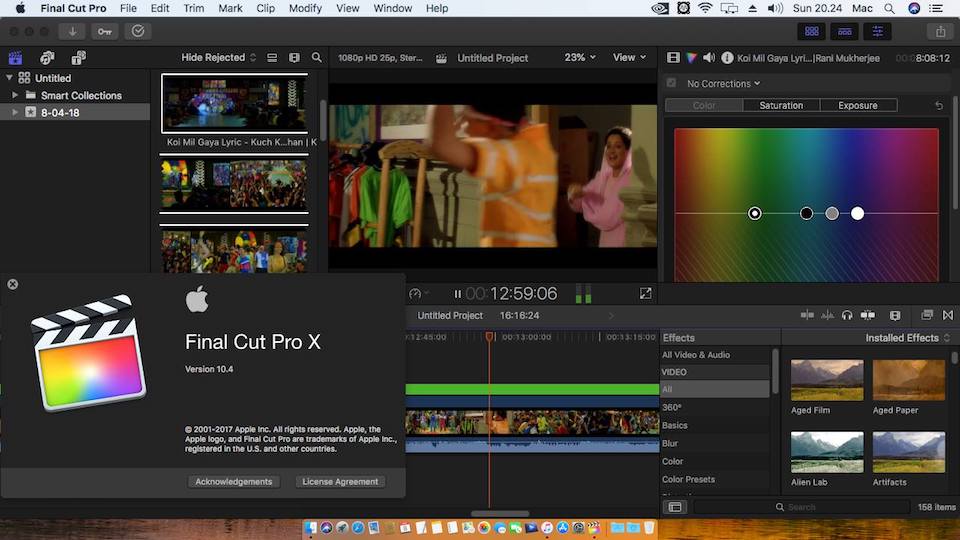The image size is (960, 540).
Task: Collapse the Untitled library disclosure triangle
Action: tap(9, 78)
